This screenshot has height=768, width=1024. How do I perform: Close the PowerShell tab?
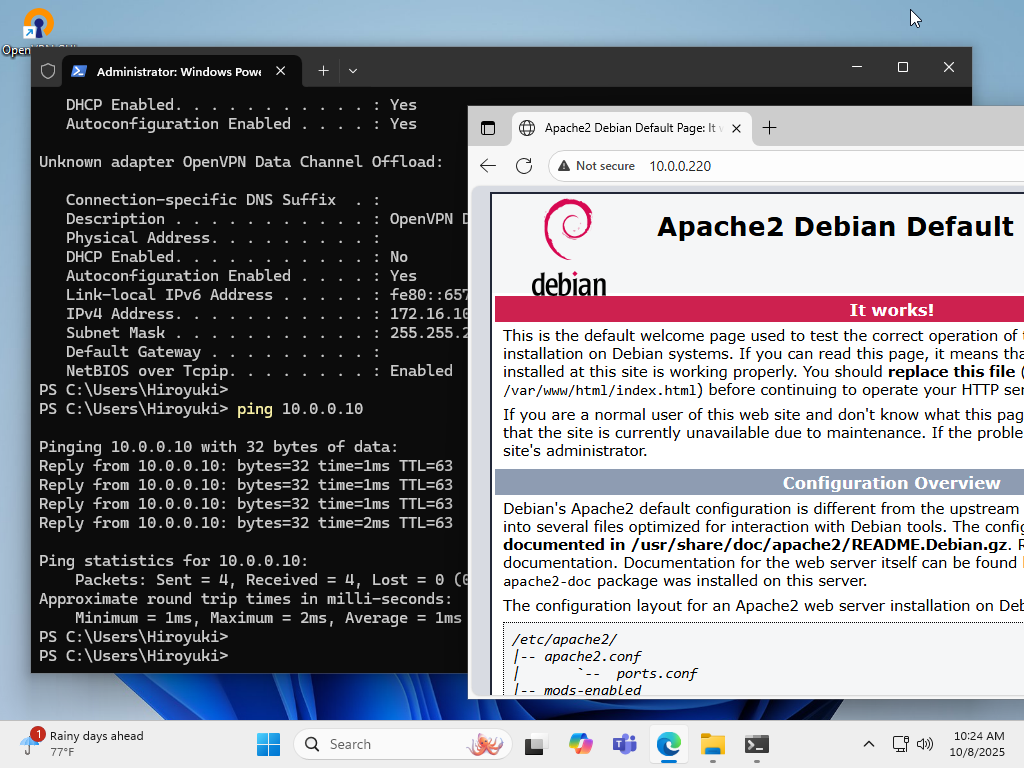(282, 71)
